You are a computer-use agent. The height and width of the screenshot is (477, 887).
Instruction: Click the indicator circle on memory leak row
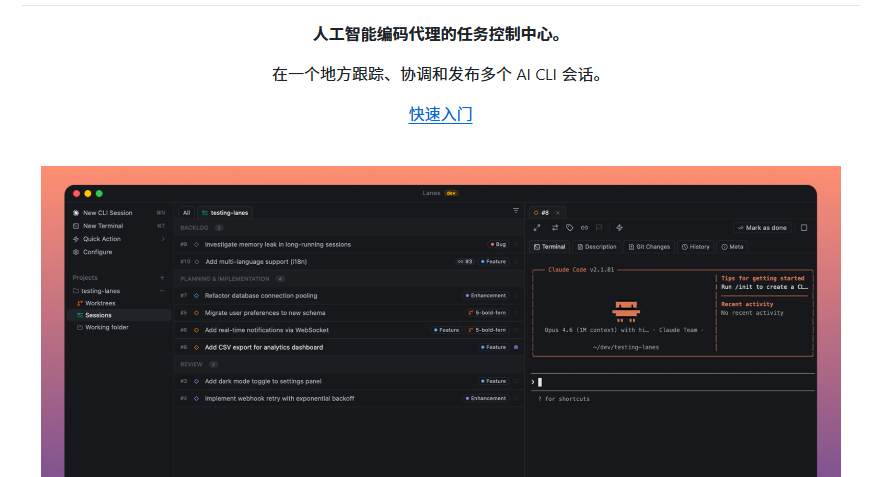pyautogui.click(x=516, y=244)
